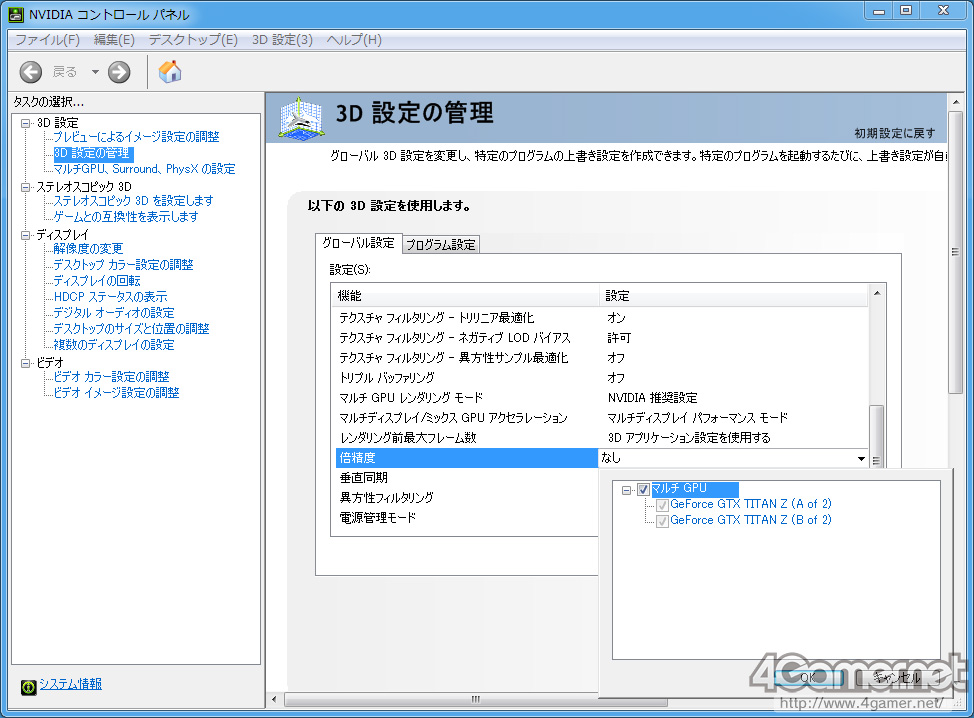974x718 pixels.
Task: Click the green back arrow button
Action: click(30, 72)
